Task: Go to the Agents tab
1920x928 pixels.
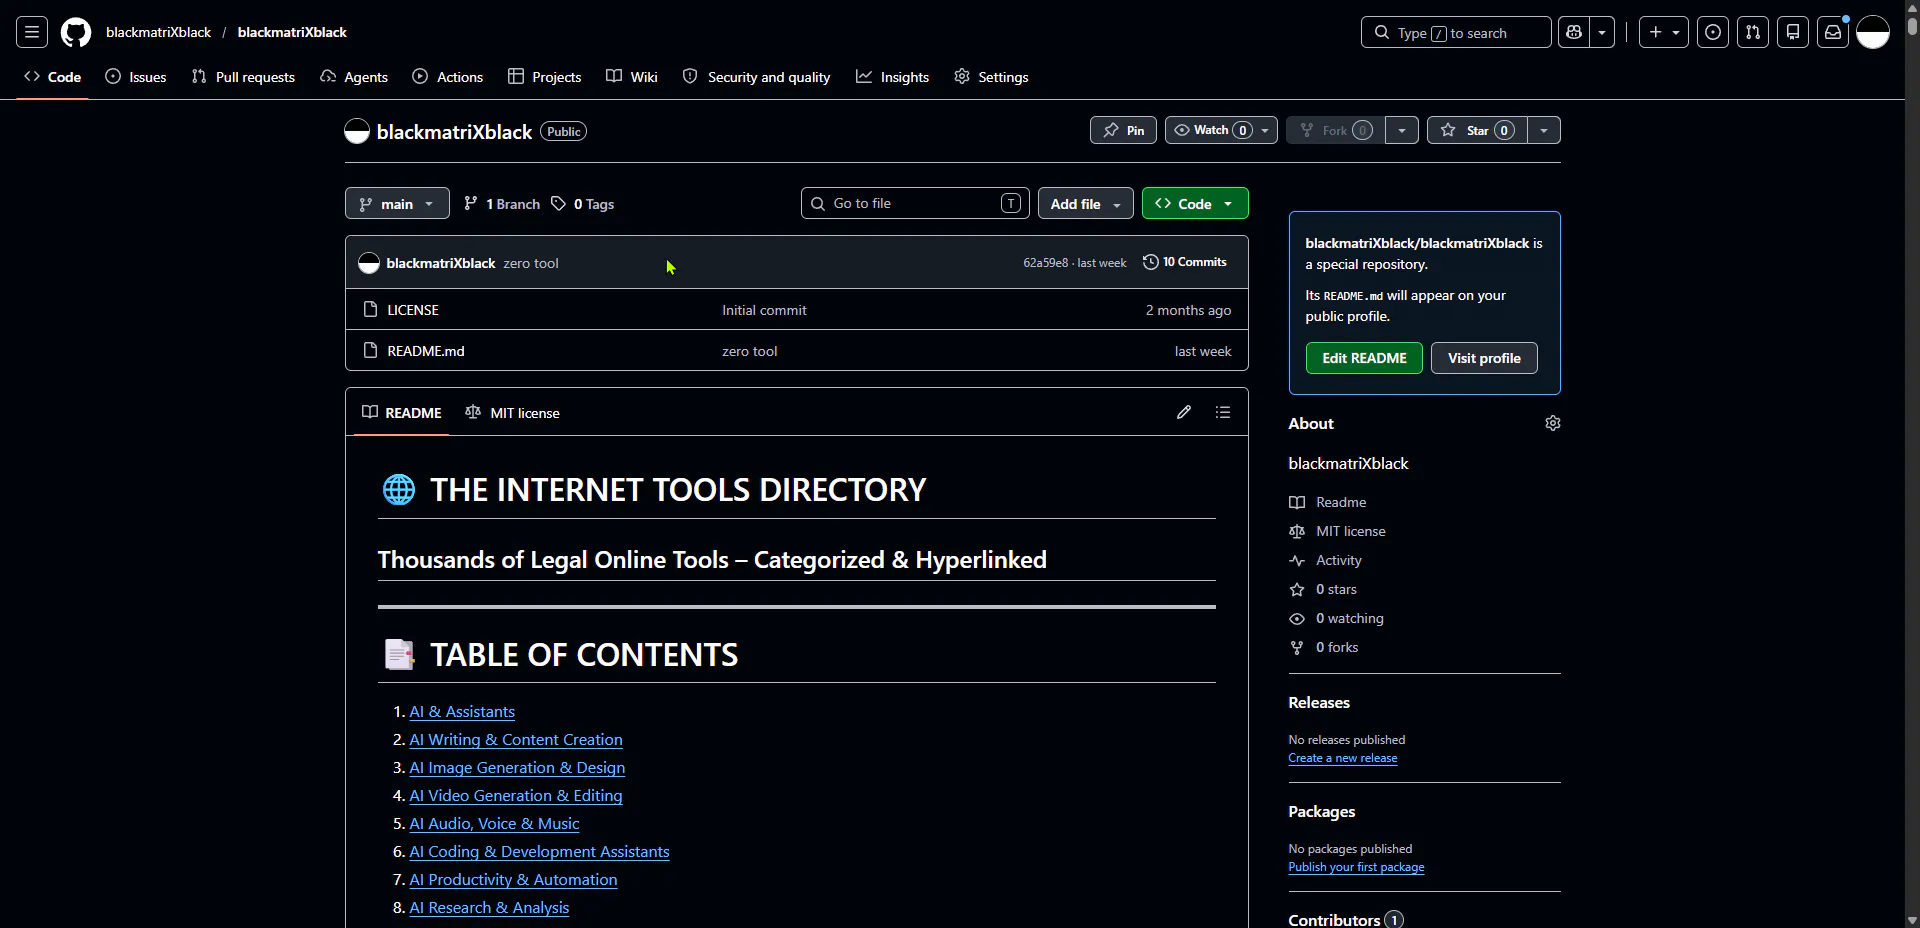Action: point(354,77)
